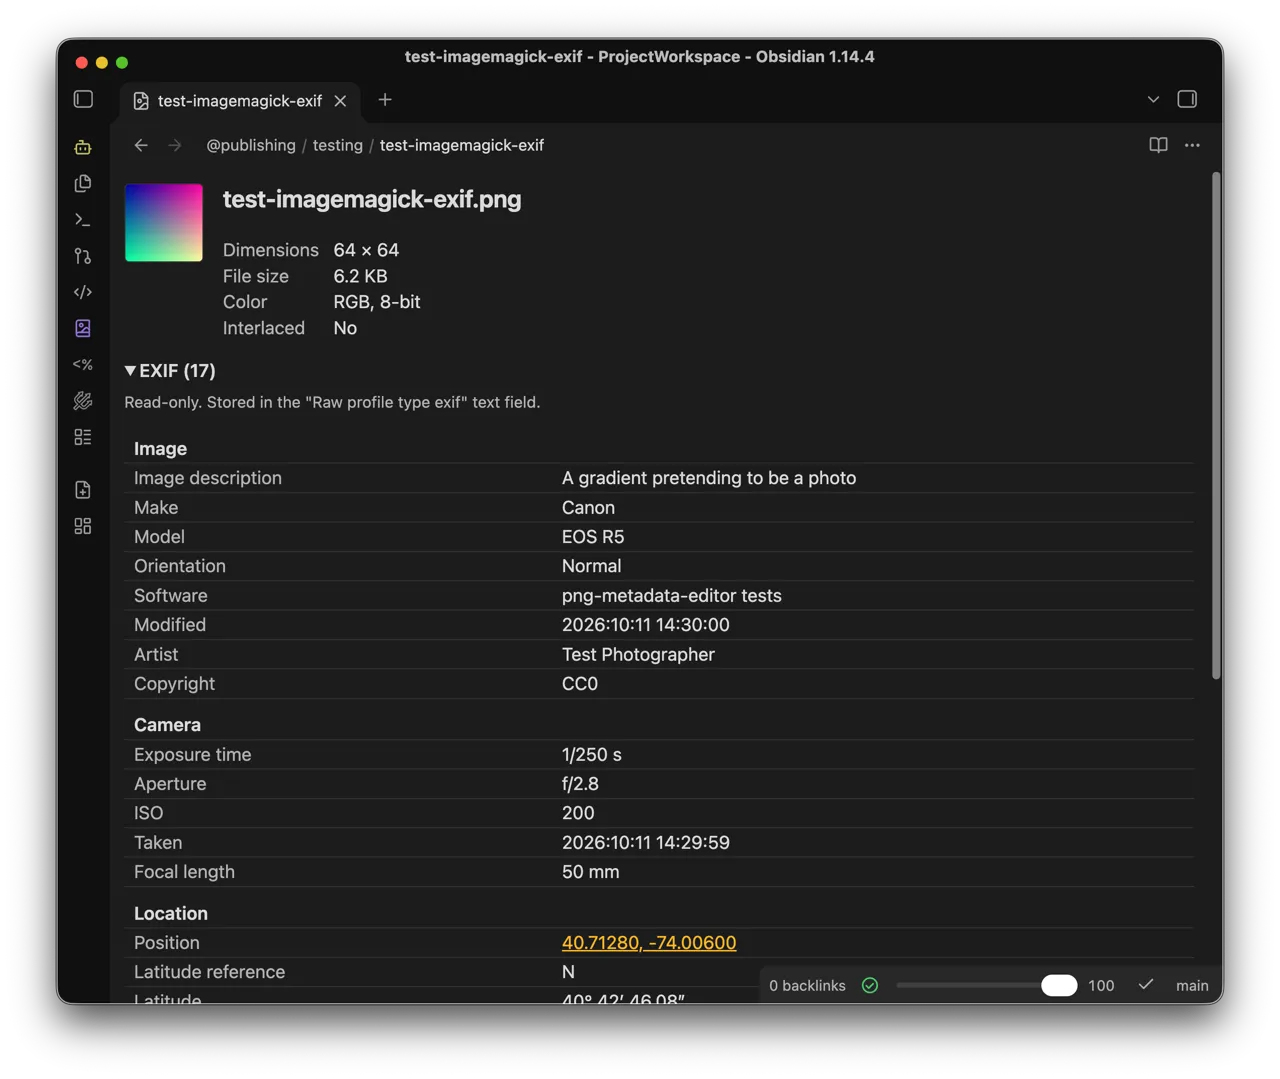
Task: Select the purple image metadata ribbon icon
Action: point(83,328)
